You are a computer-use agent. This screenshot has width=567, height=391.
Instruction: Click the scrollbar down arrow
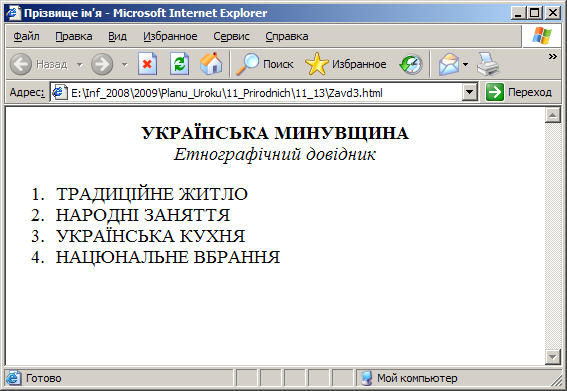[x=553, y=357]
